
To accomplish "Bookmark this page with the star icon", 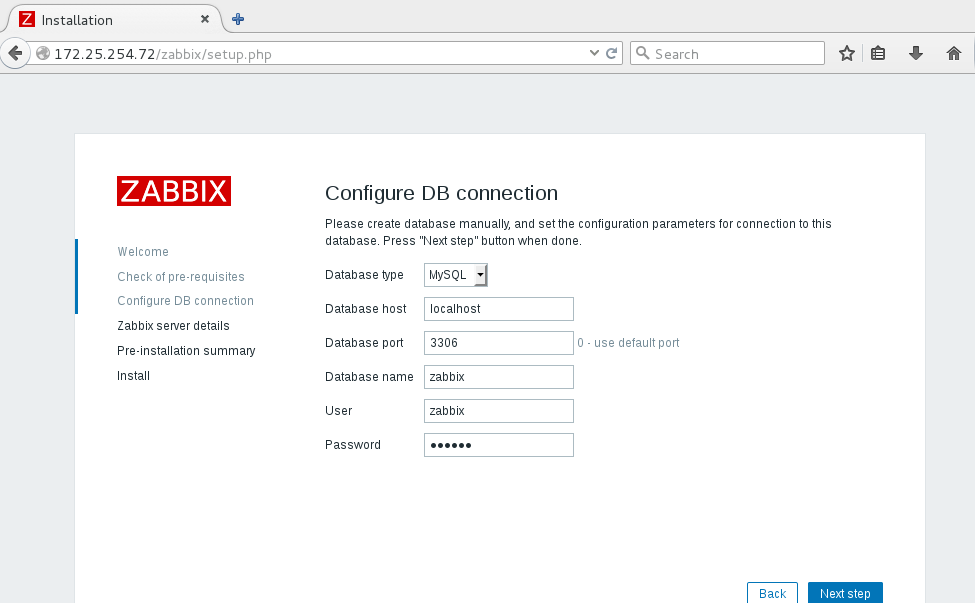I will click(846, 53).
